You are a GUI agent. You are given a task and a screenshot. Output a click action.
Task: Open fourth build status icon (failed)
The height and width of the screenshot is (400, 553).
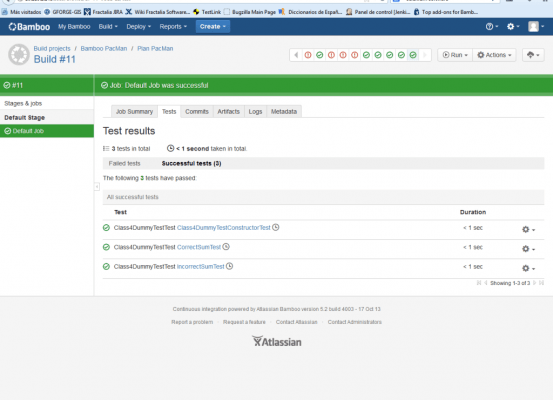(x=343, y=55)
